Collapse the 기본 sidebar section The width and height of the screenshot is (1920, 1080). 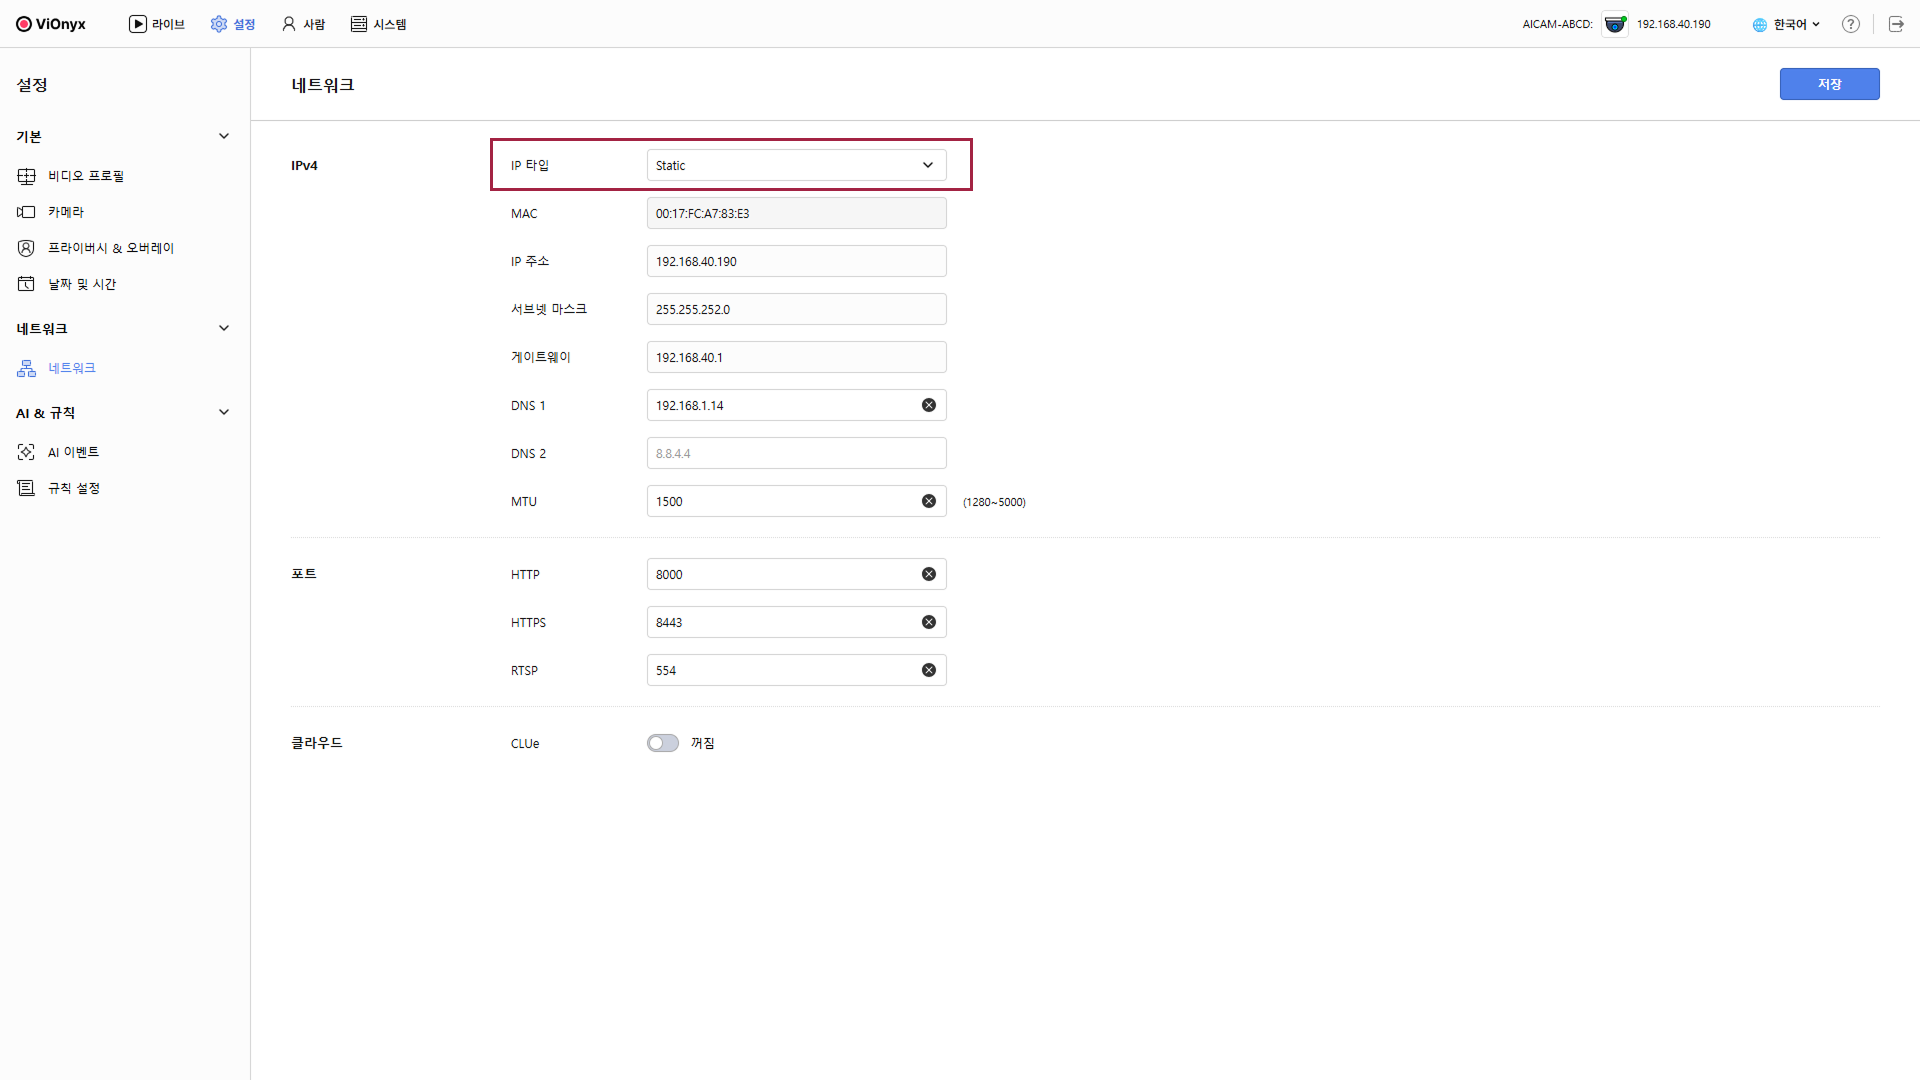pyautogui.click(x=224, y=136)
